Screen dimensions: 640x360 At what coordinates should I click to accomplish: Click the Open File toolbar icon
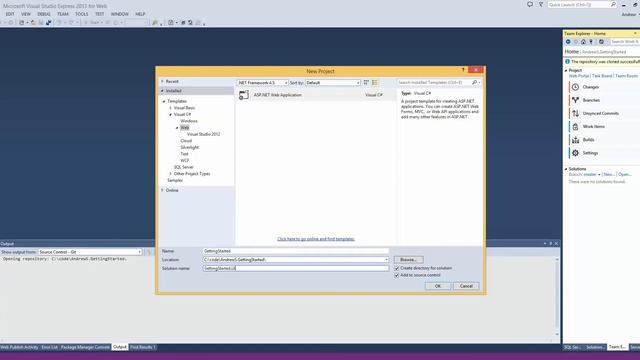point(33,23)
